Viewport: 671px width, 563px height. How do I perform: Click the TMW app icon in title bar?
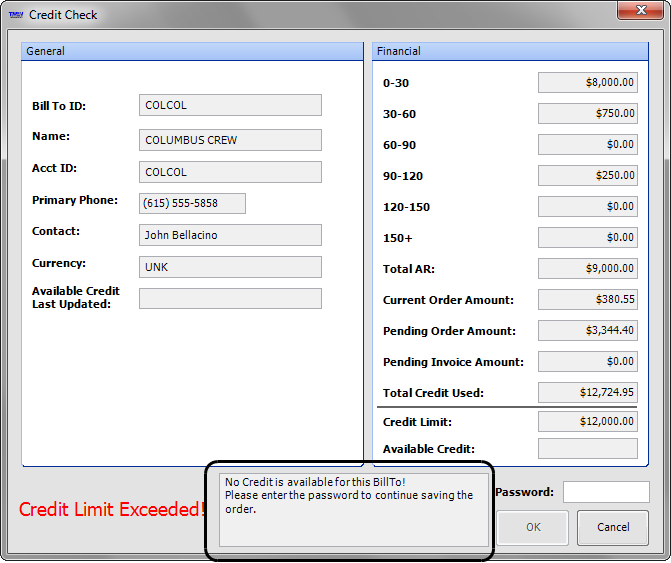click(x=16, y=15)
